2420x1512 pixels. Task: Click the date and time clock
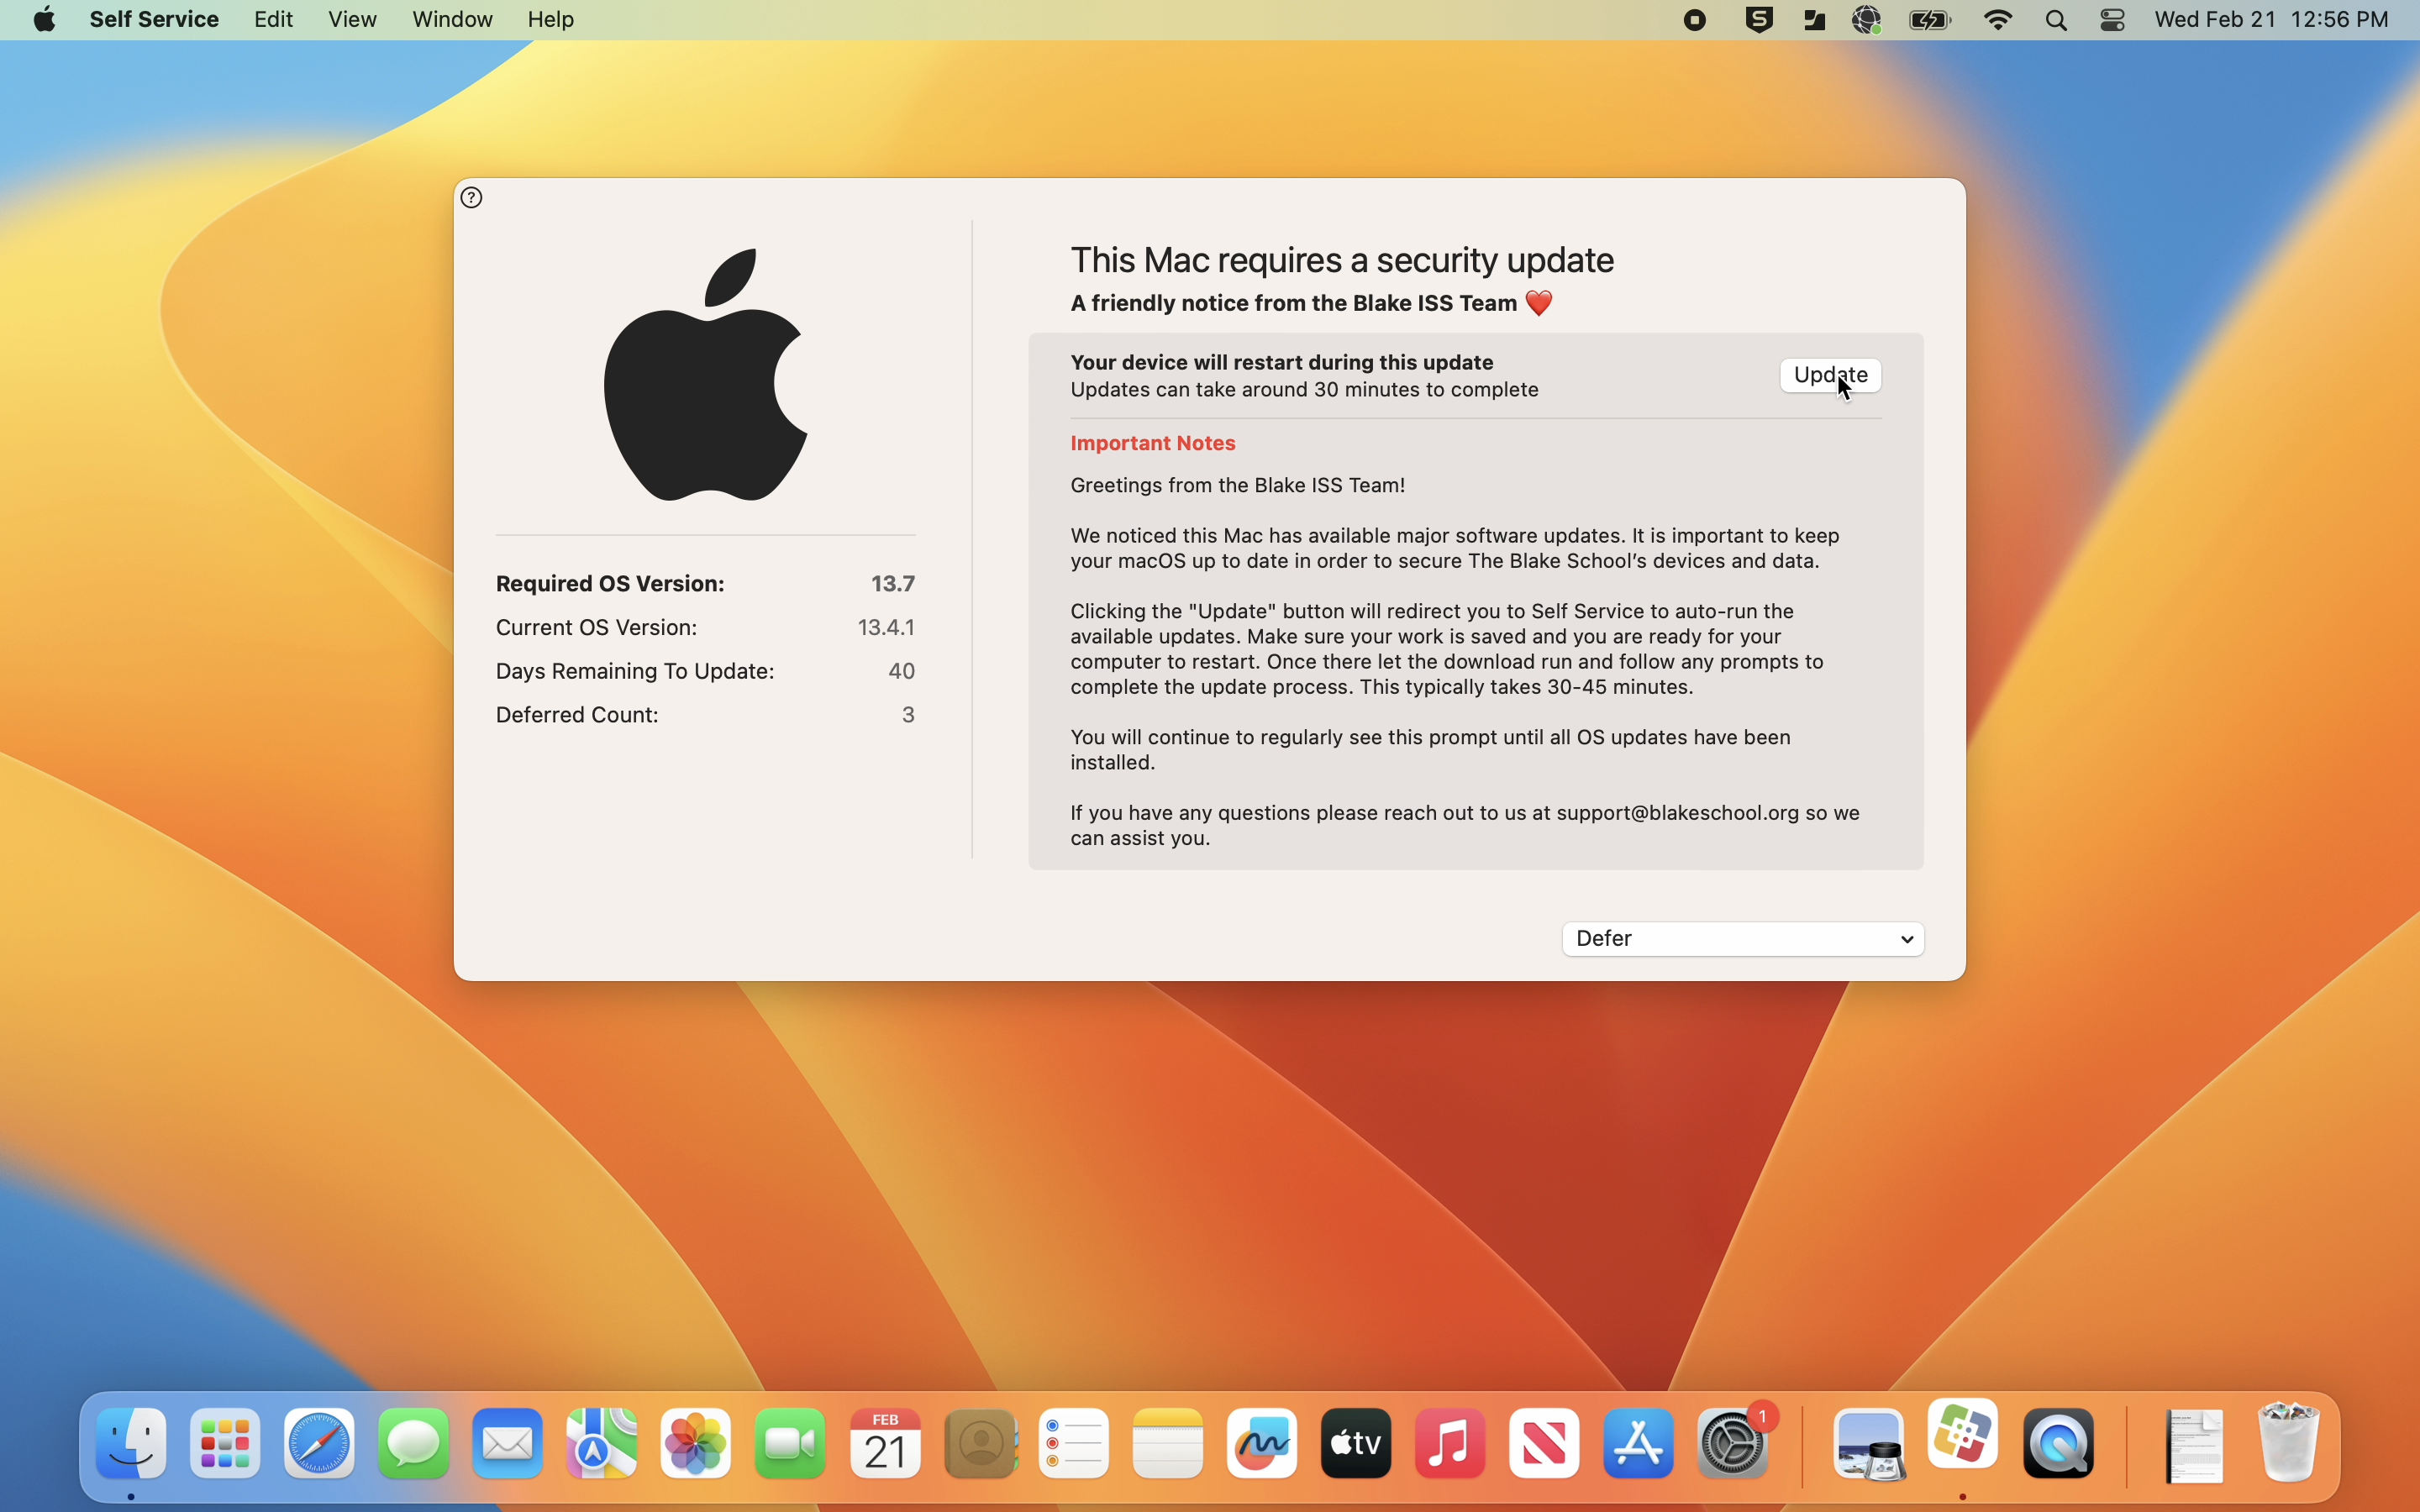(x=2271, y=20)
